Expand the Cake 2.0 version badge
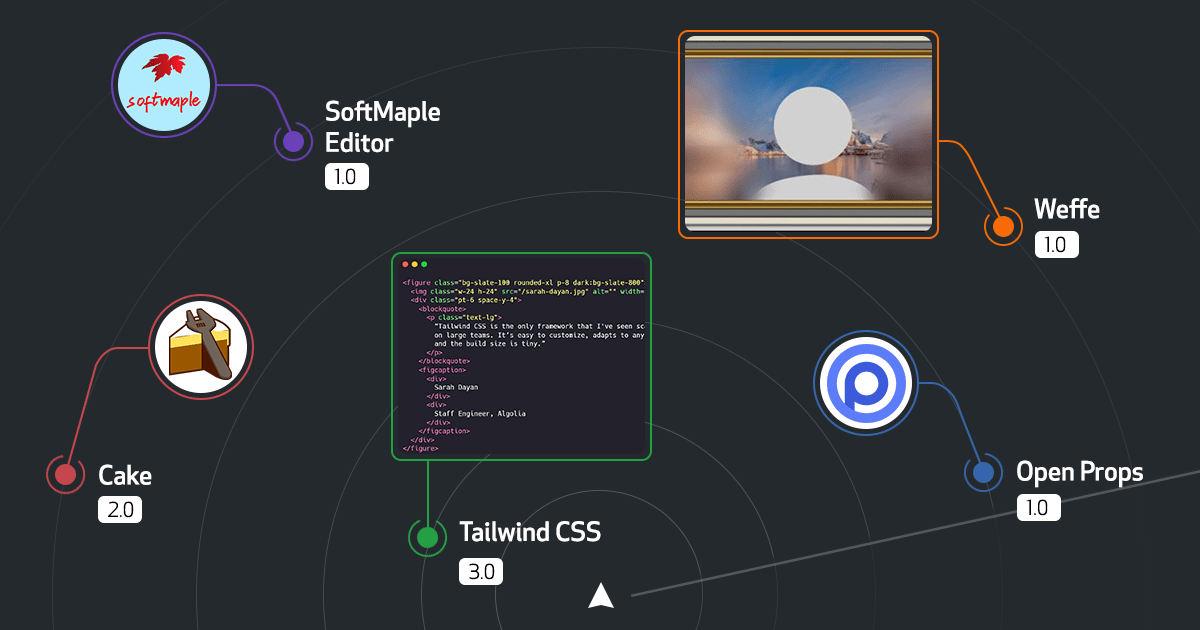1200x630 pixels. point(120,509)
